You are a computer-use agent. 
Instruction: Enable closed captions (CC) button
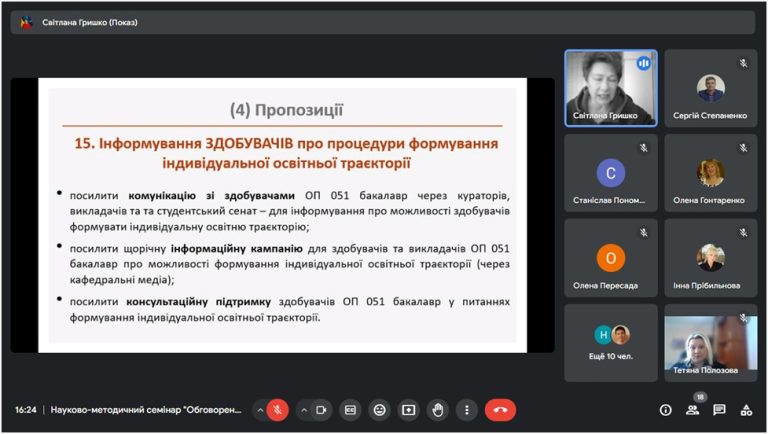(350, 410)
